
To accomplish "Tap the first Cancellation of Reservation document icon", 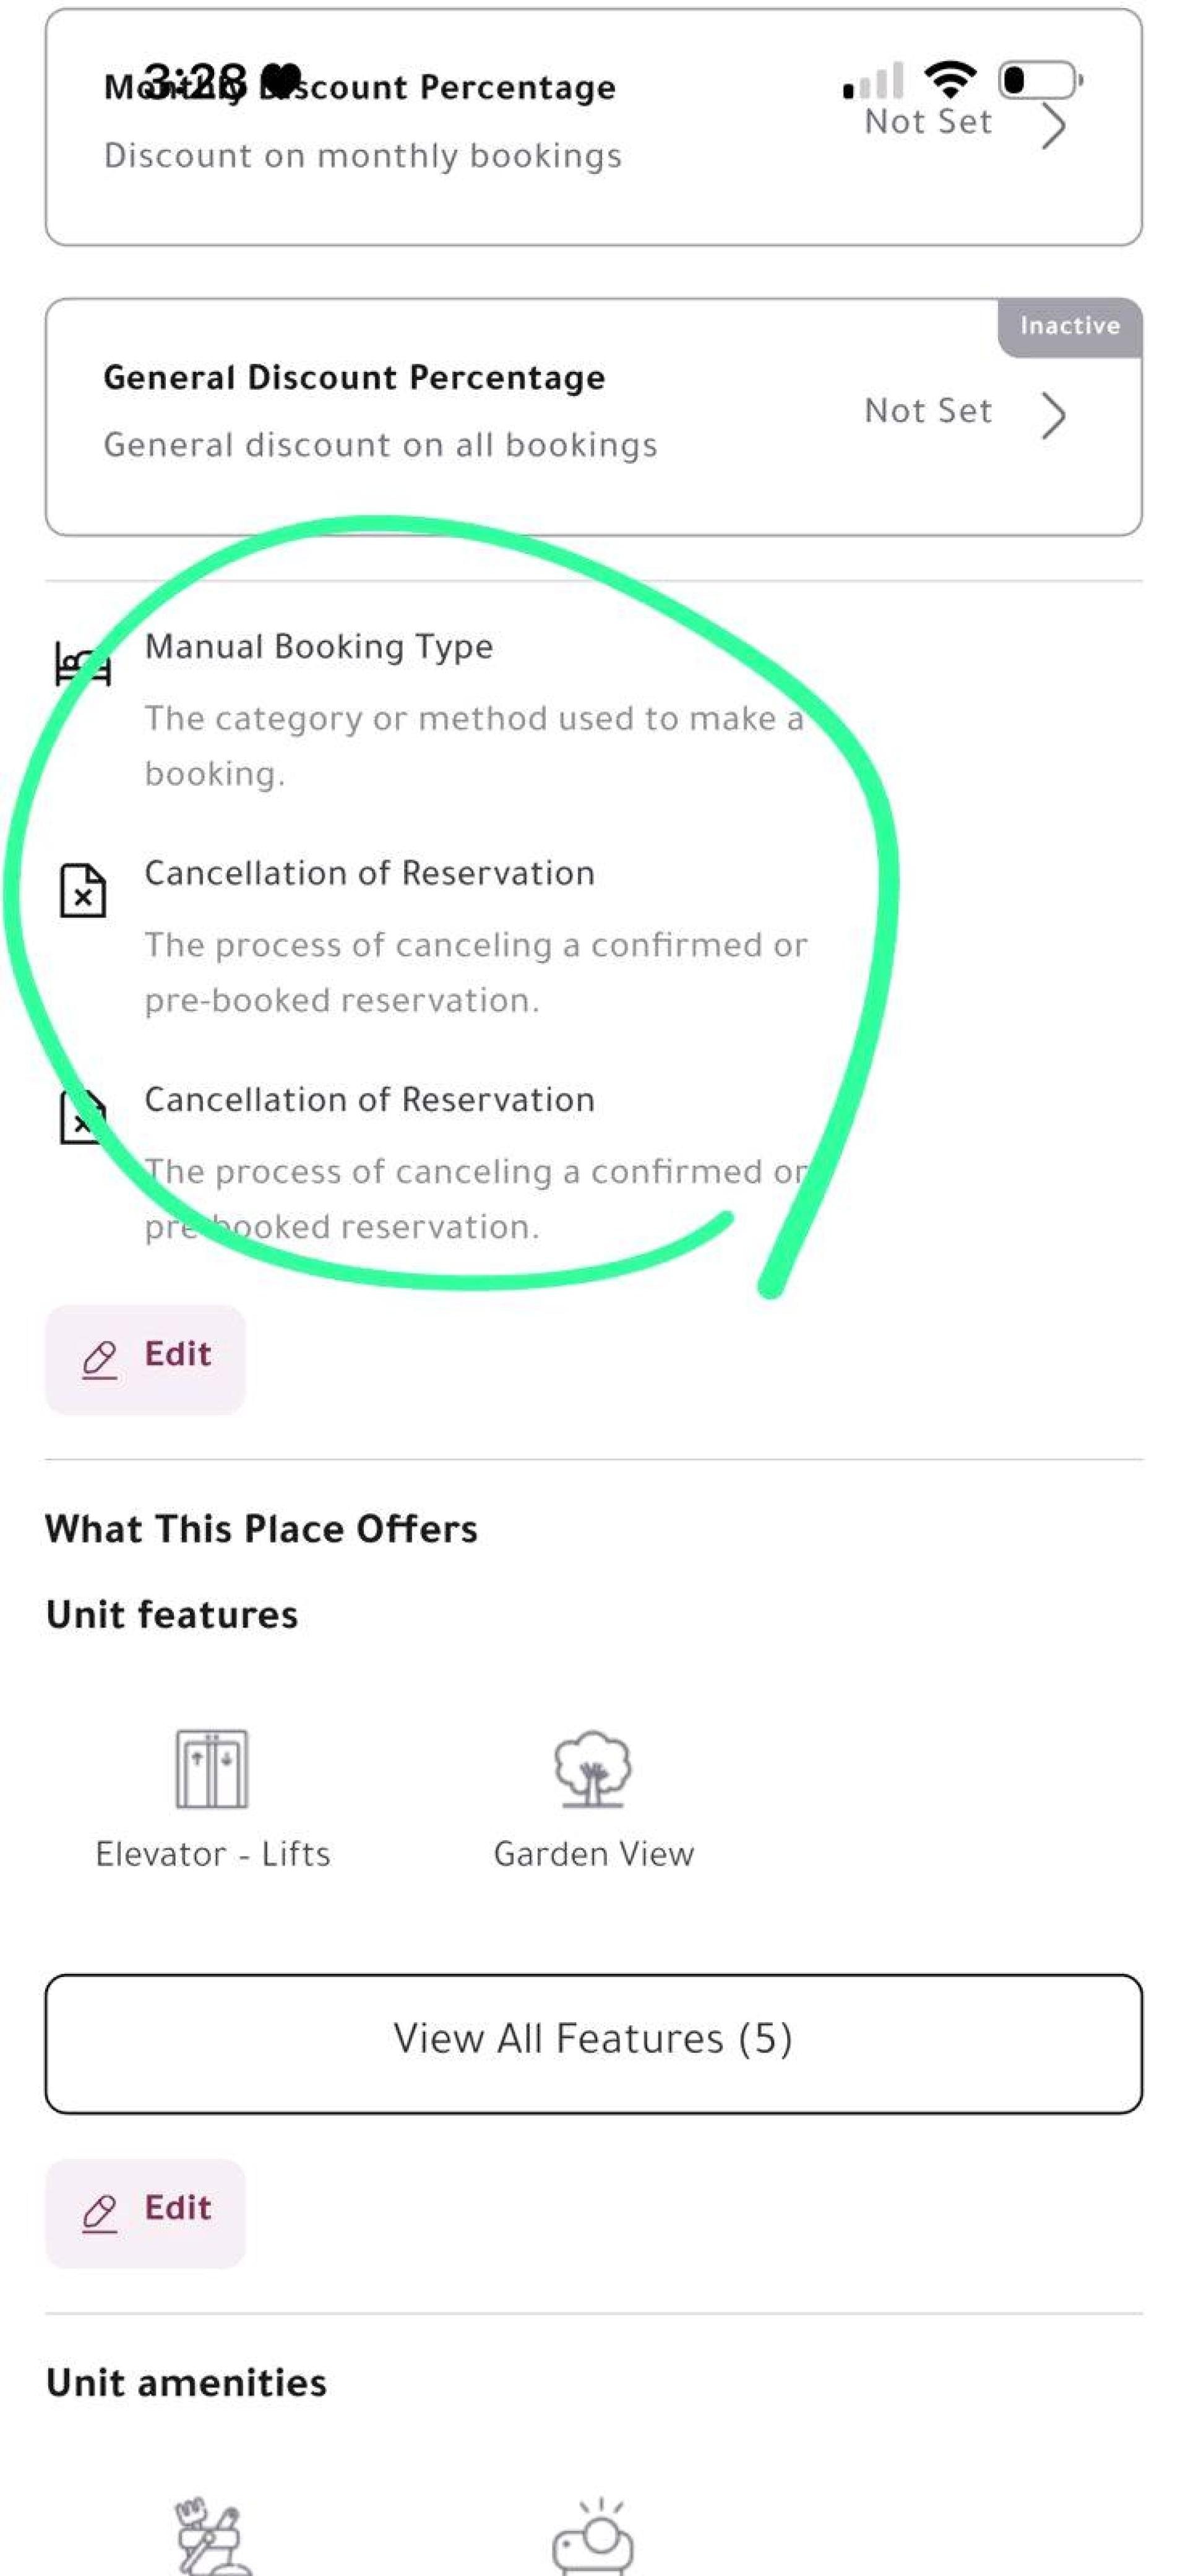I will click(83, 890).
